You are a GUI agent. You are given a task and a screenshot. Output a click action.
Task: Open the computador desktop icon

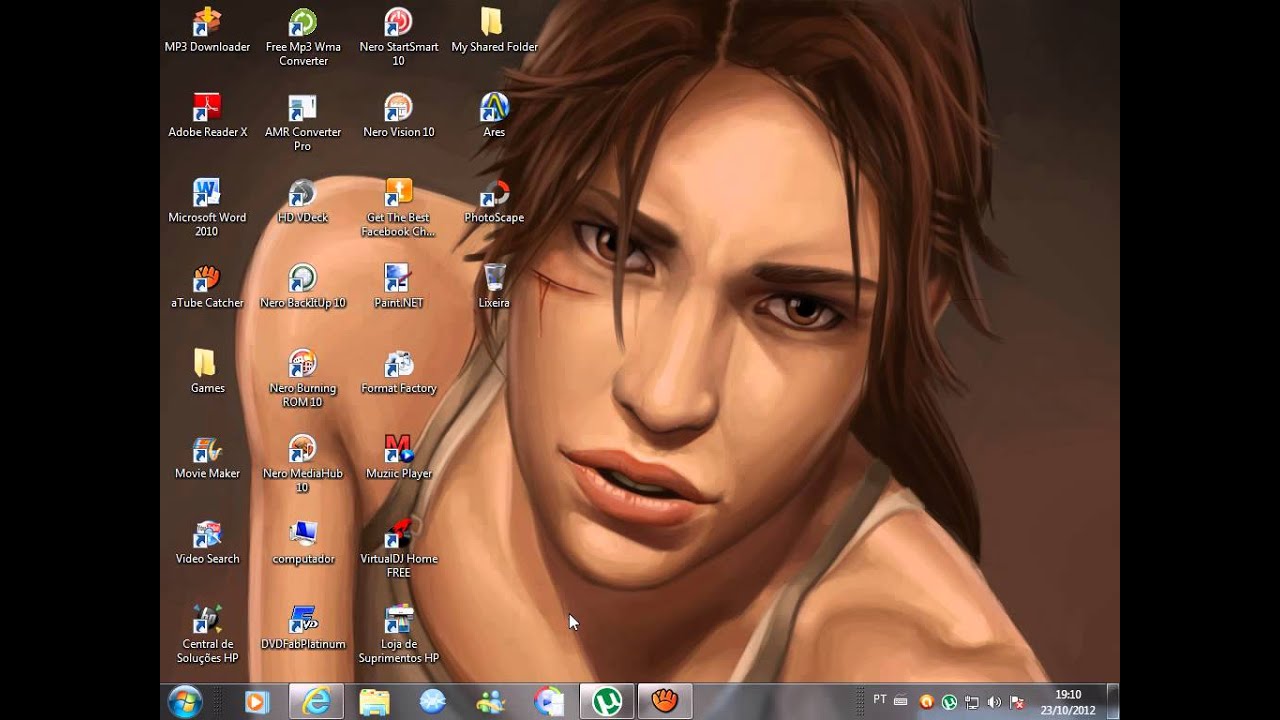303,542
